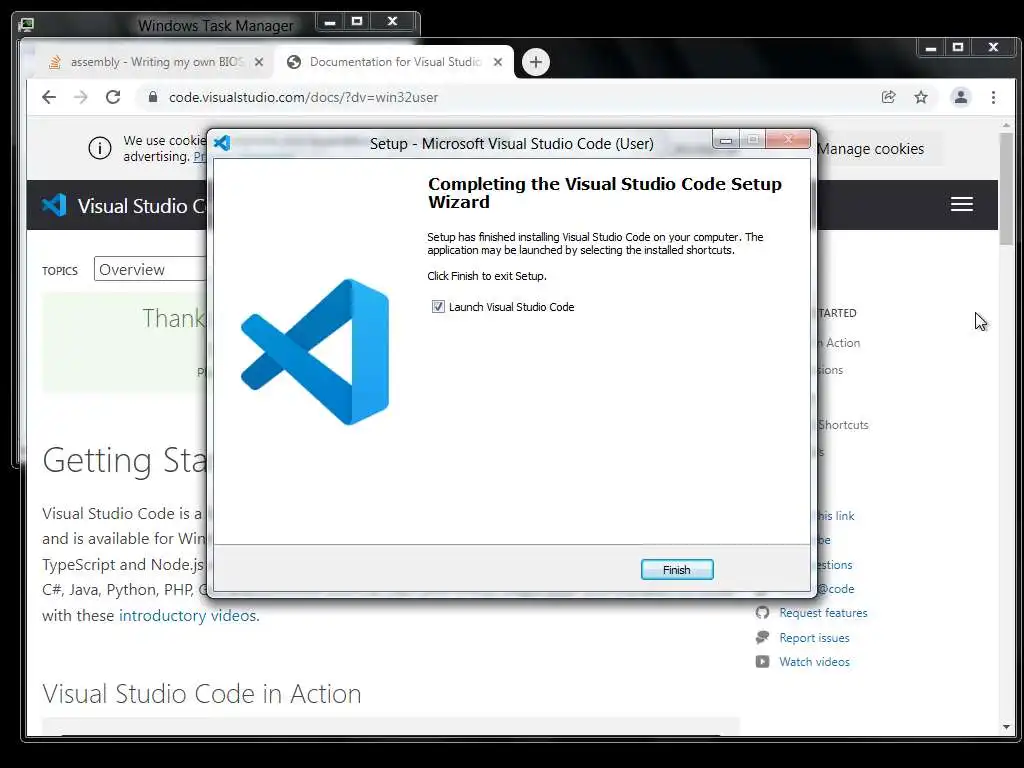This screenshot has width=1024, height=768.
Task: Click the Visual Studio Code logo on the site header
Action: [54, 206]
